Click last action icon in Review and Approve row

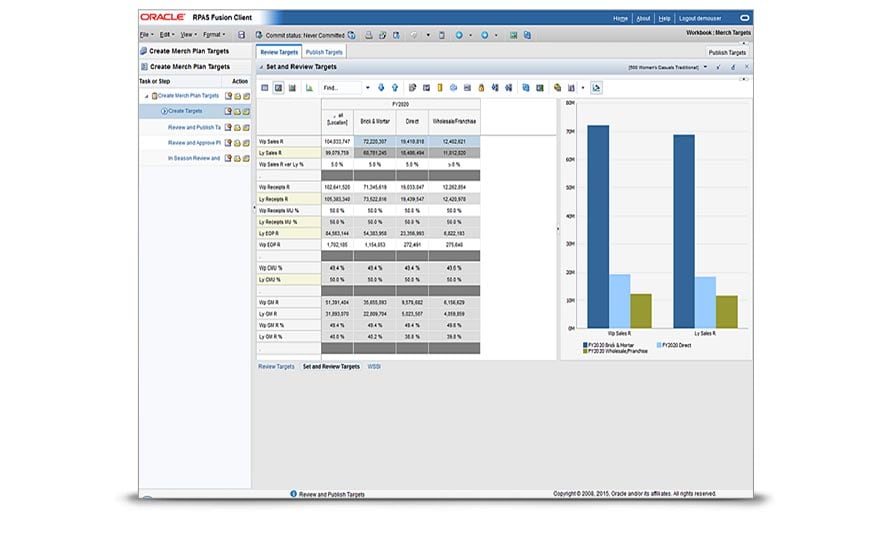[246, 143]
